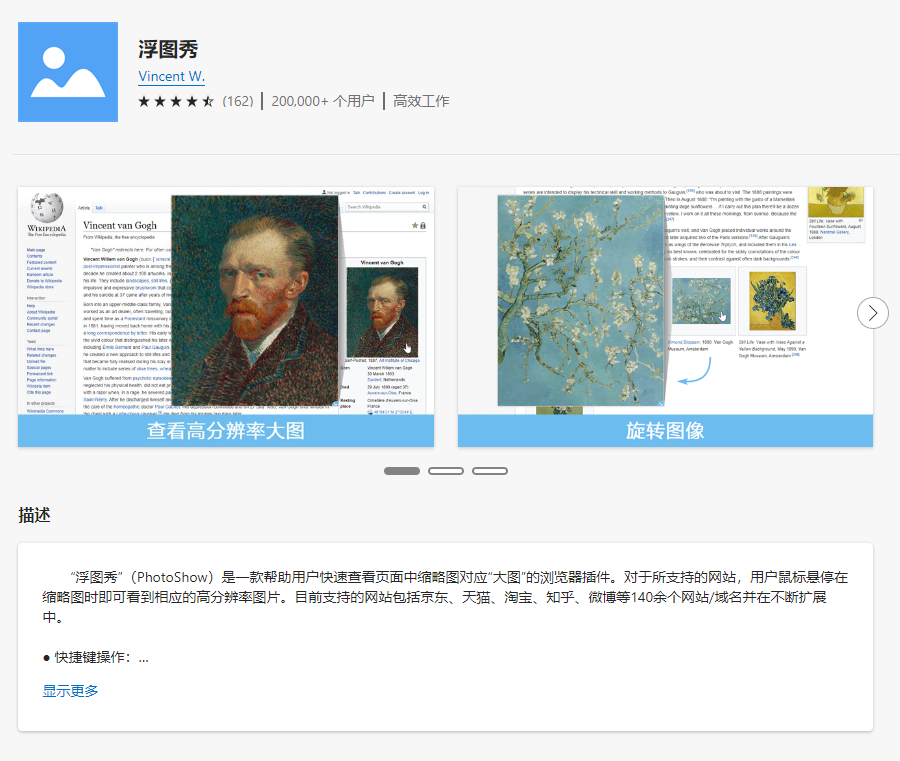Click the 浮图秀 extension logo icon
This screenshot has width=900, height=761.
pyautogui.click(x=68, y=72)
